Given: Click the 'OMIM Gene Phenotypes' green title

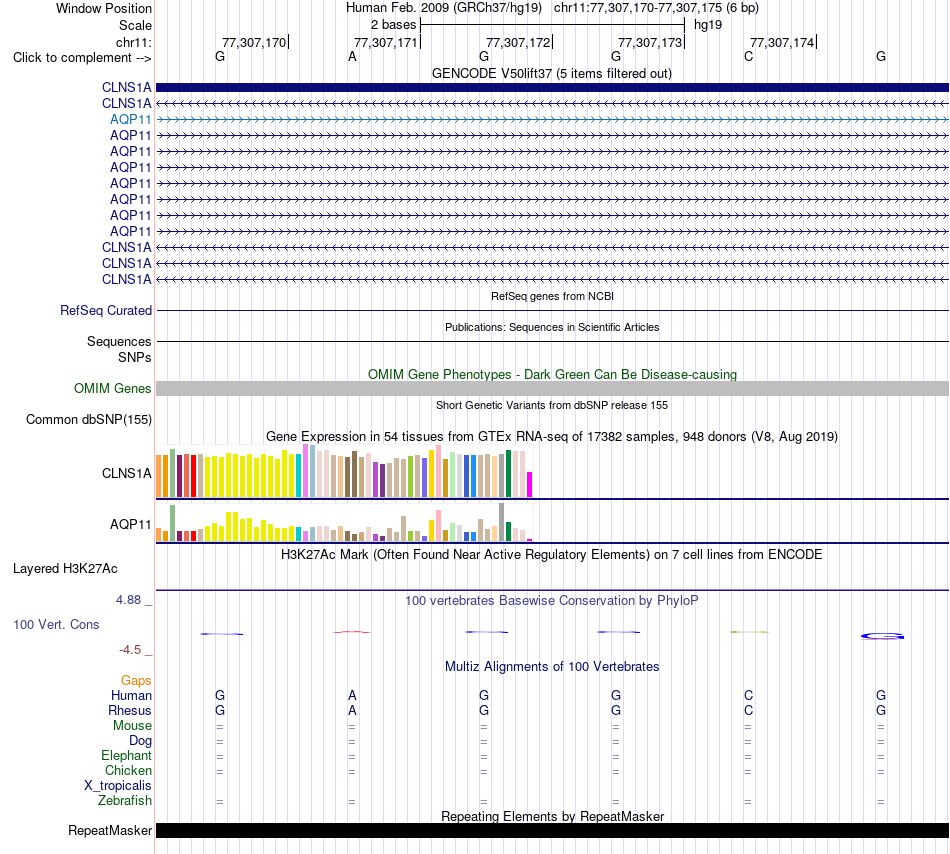Looking at the screenshot, I should [552, 374].
